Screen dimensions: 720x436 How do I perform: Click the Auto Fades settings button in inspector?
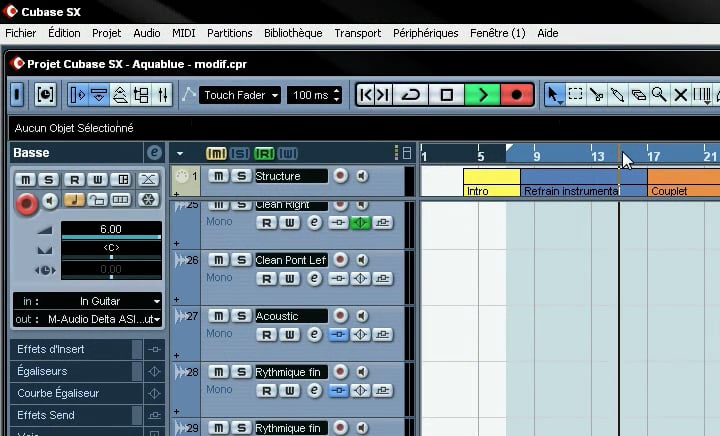[148, 179]
